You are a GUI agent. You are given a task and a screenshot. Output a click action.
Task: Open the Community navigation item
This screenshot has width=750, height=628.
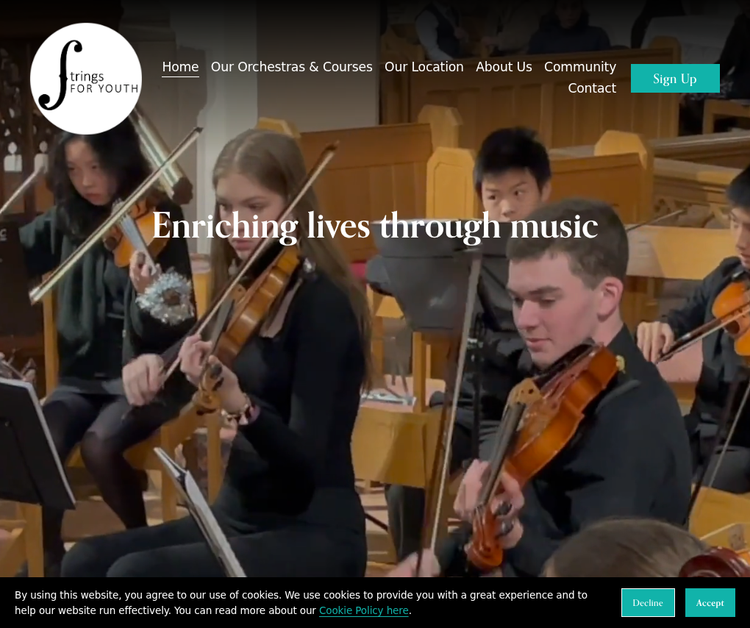(580, 66)
